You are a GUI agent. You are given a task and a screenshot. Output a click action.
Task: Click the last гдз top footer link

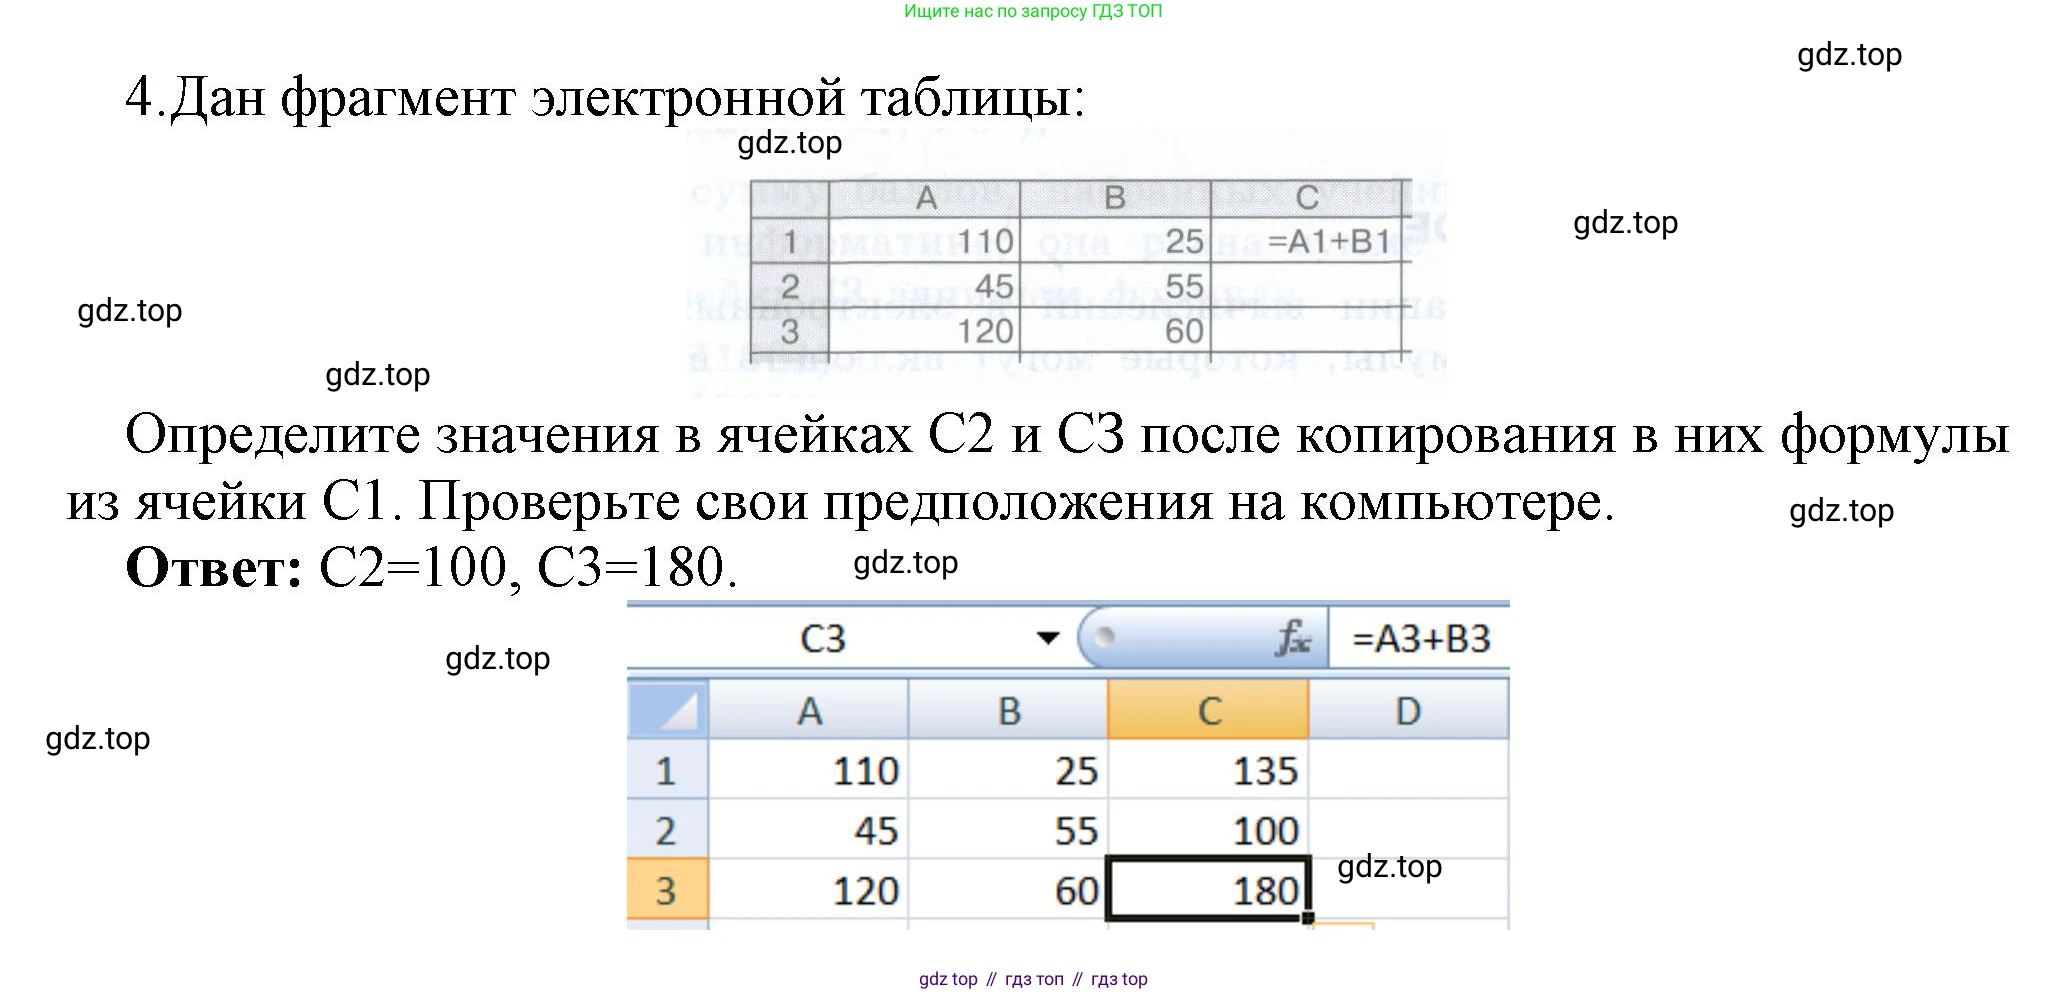[1119, 979]
